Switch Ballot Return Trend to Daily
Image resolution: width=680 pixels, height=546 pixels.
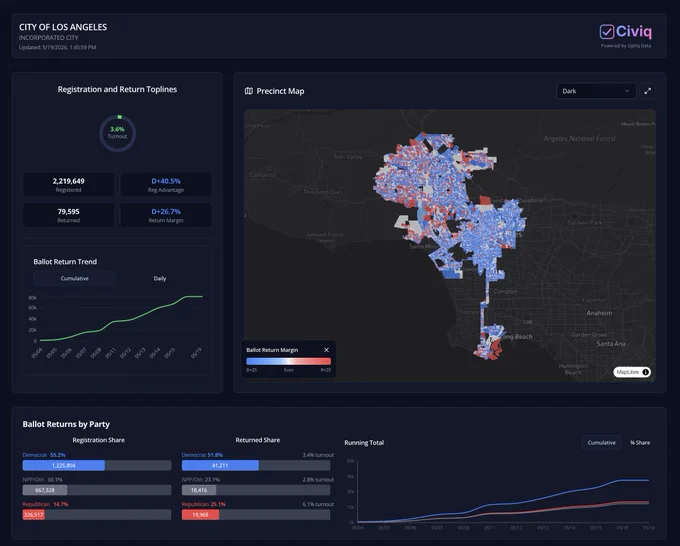click(x=160, y=278)
